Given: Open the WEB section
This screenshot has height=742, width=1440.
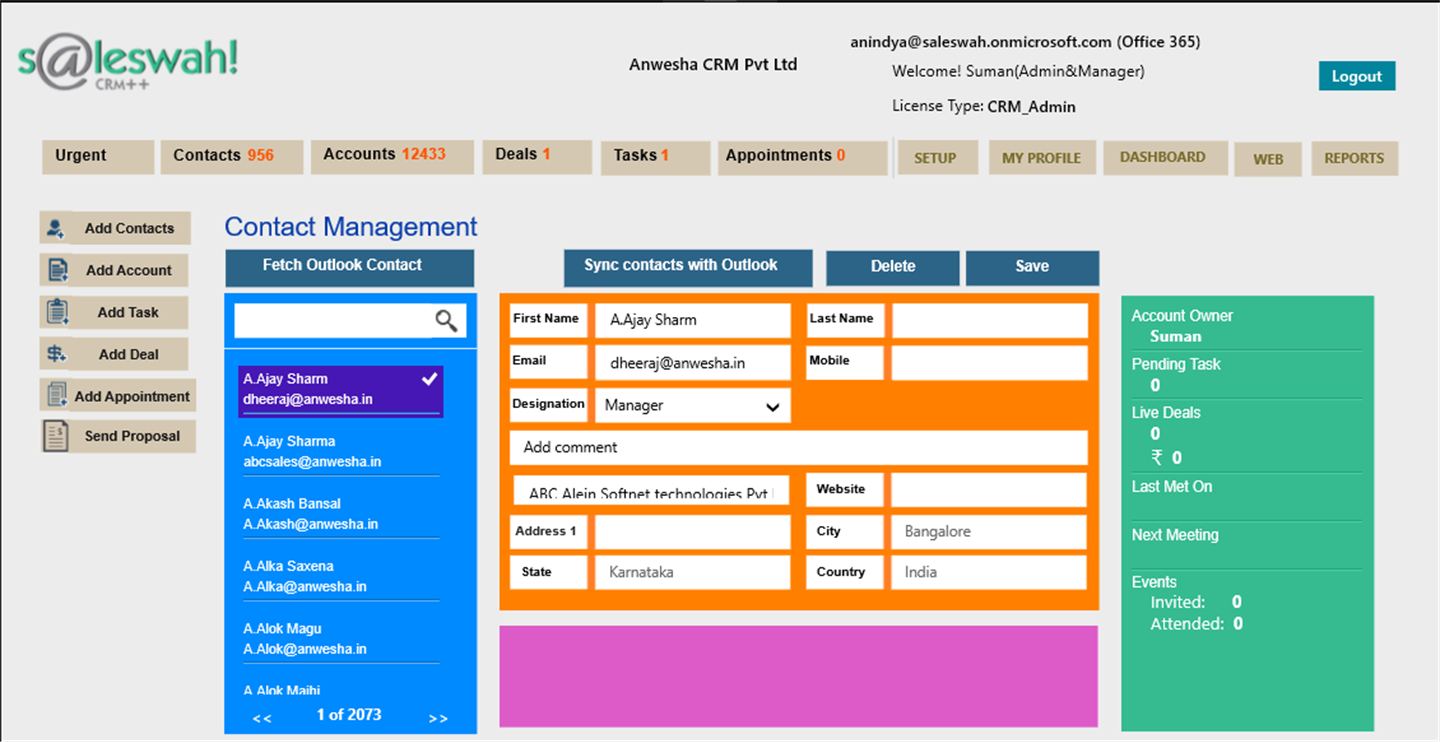Looking at the screenshot, I should pos(1267,159).
